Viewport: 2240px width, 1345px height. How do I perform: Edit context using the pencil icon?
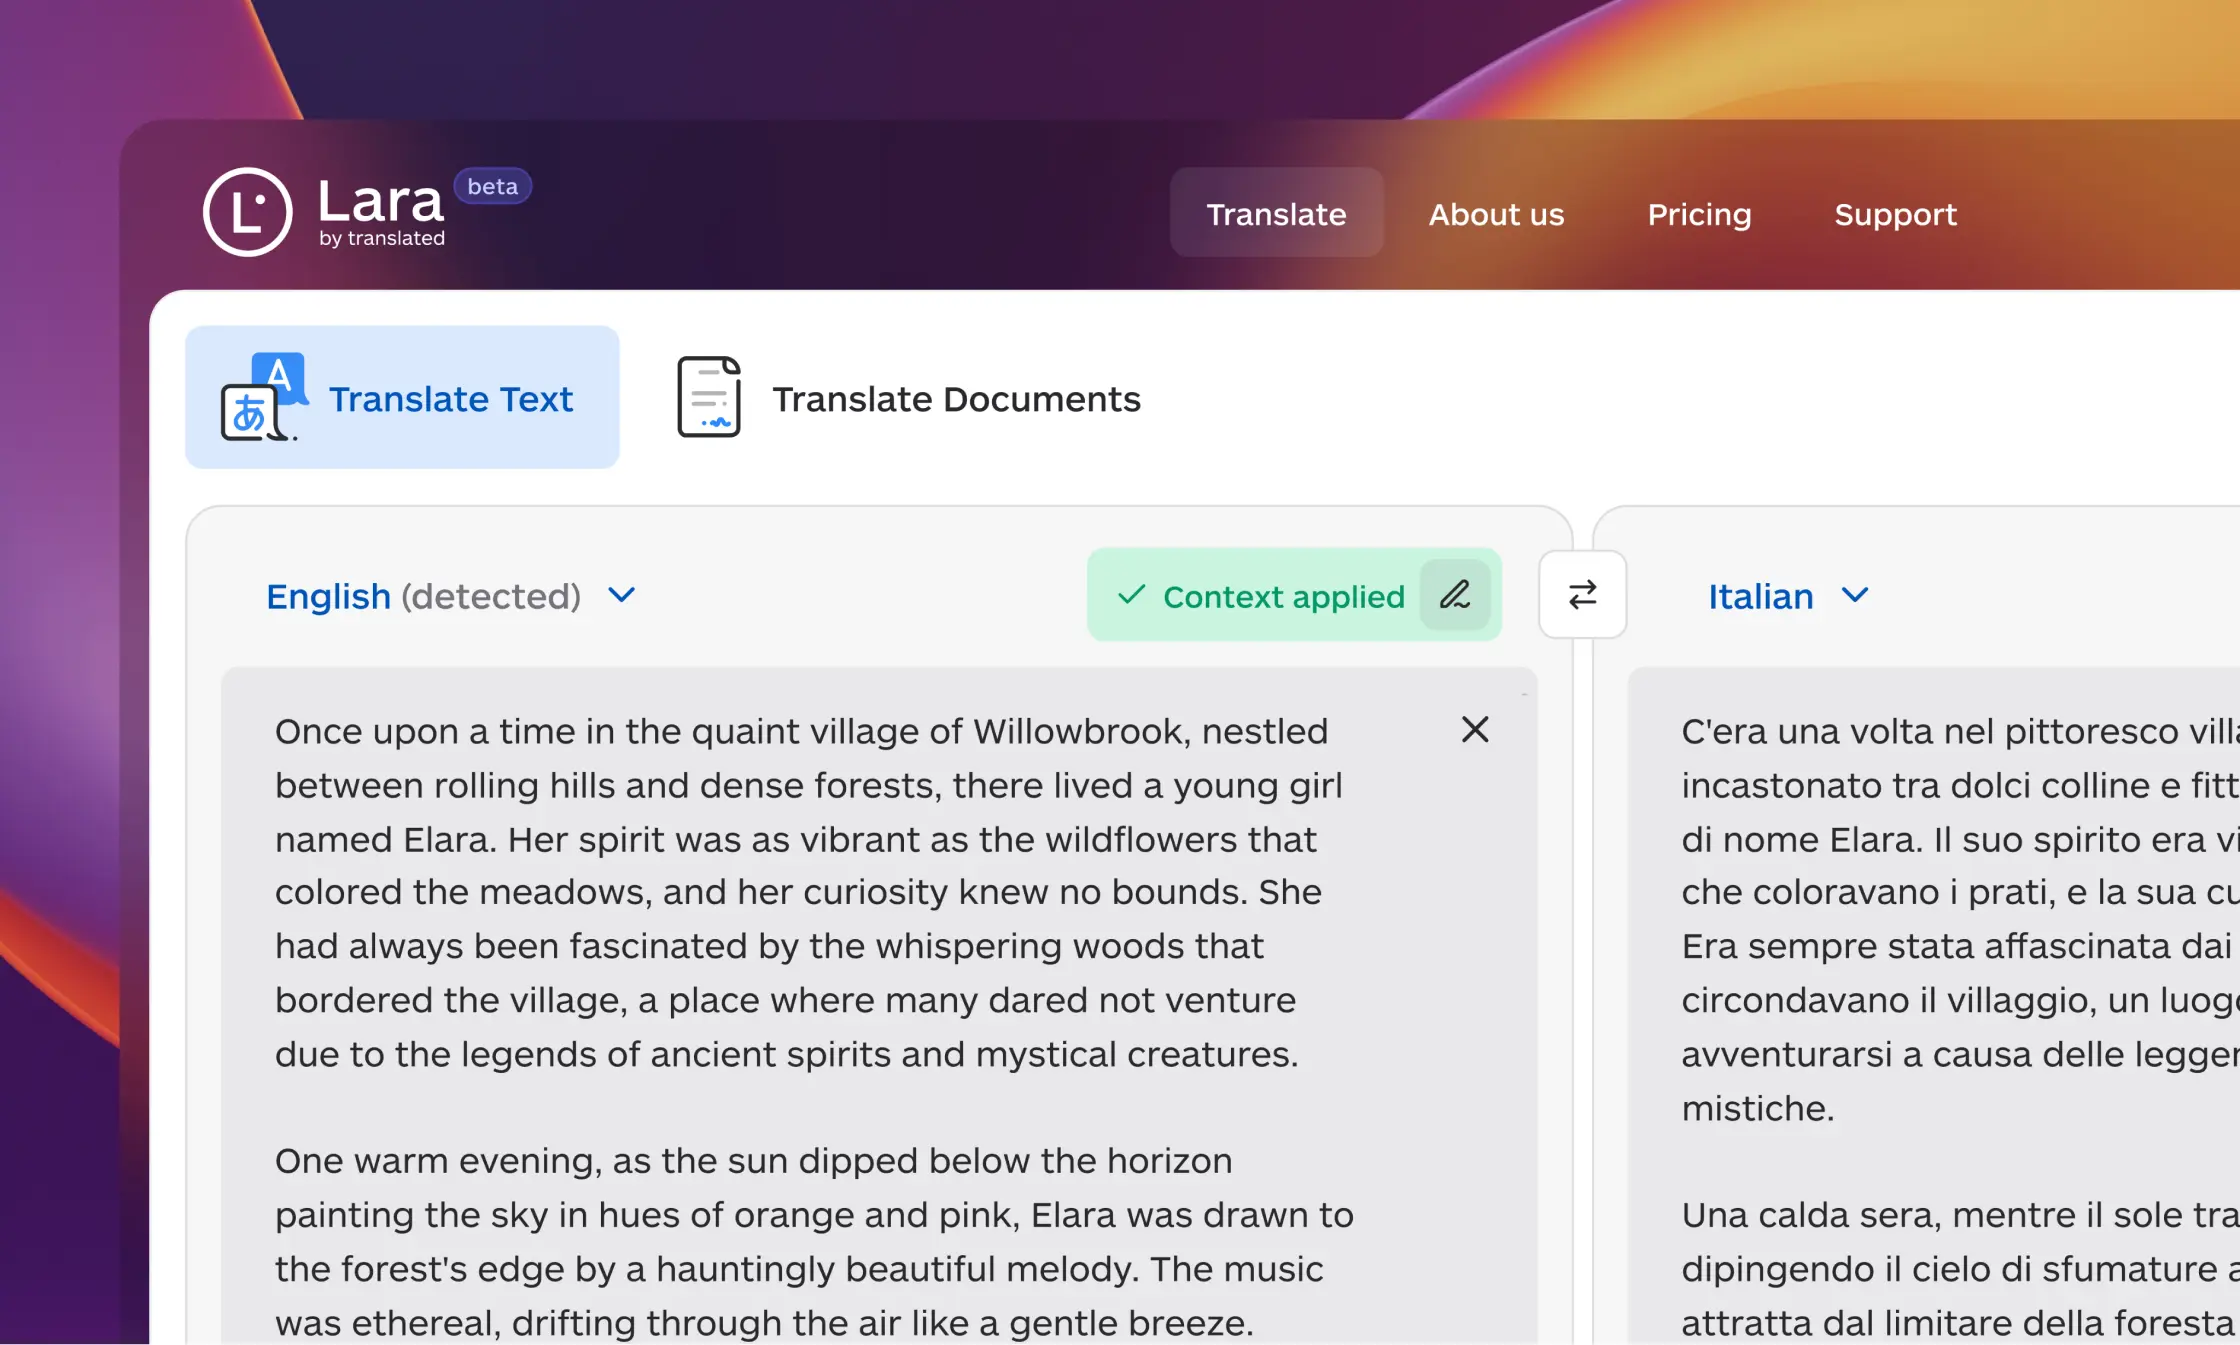tap(1455, 595)
